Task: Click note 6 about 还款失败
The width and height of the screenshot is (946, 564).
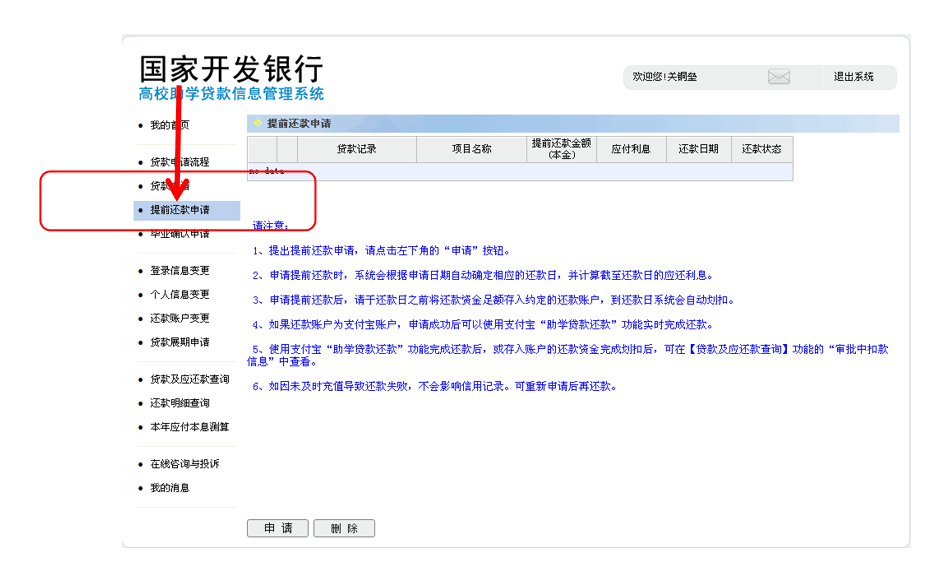Action: [435, 386]
